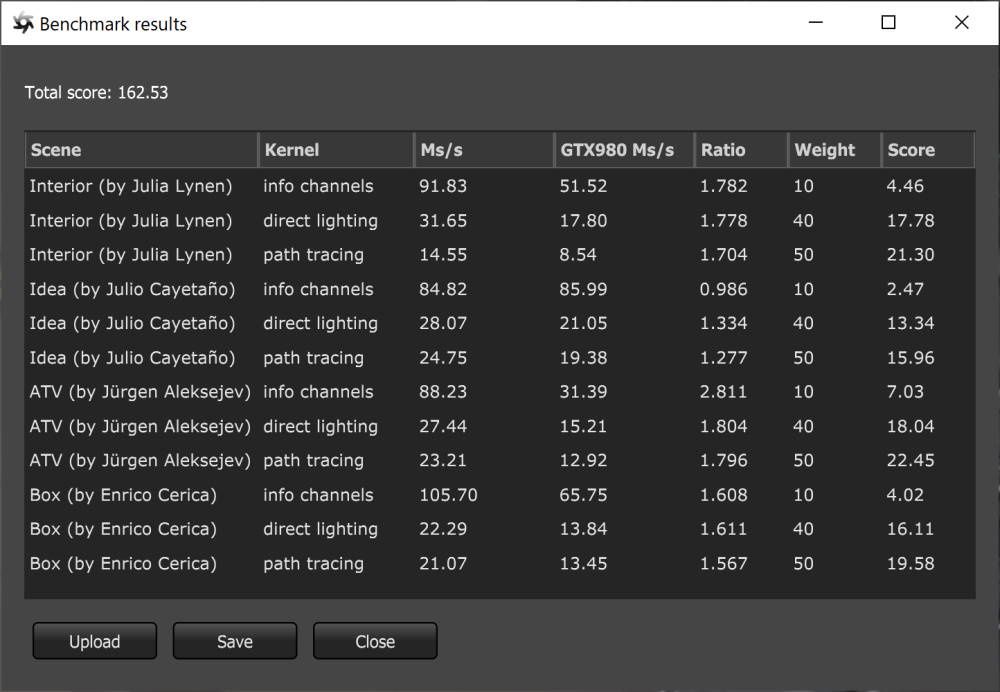This screenshot has width=1000, height=692.
Task: Click the 65.75 GTX980 value
Action: coord(583,495)
